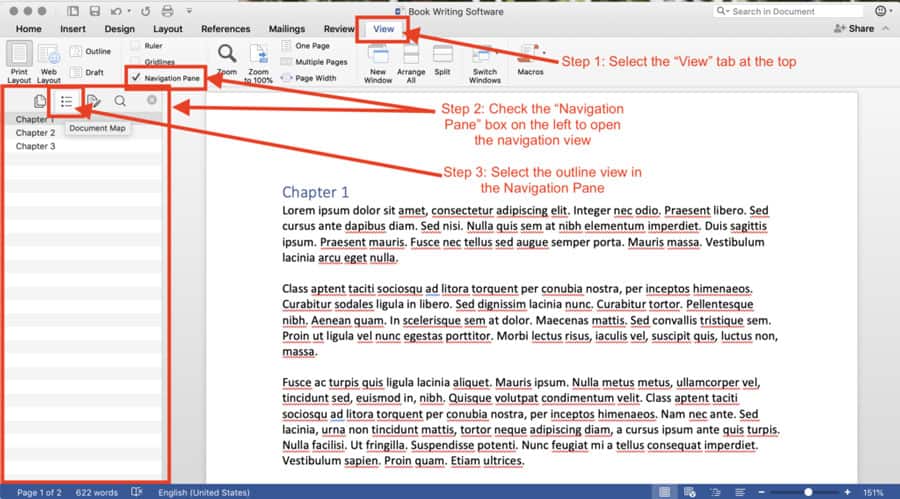Open search in the navigation pane
Screen dimensions: 900x499
(x=120, y=101)
